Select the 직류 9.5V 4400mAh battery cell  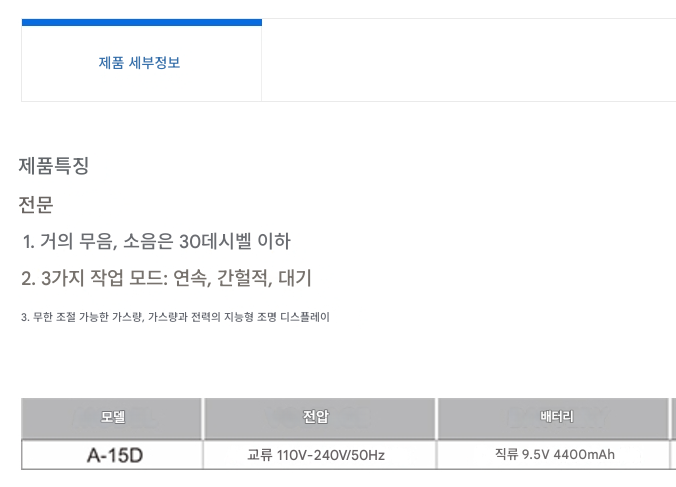coord(554,455)
